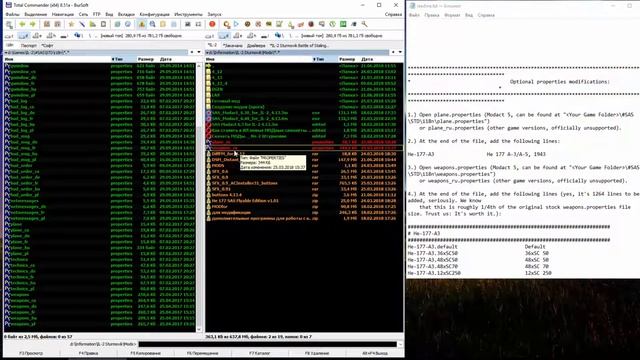Switch to *Софт tab in left panel
Viewport: 640px width, 360px height.
tap(47, 46)
